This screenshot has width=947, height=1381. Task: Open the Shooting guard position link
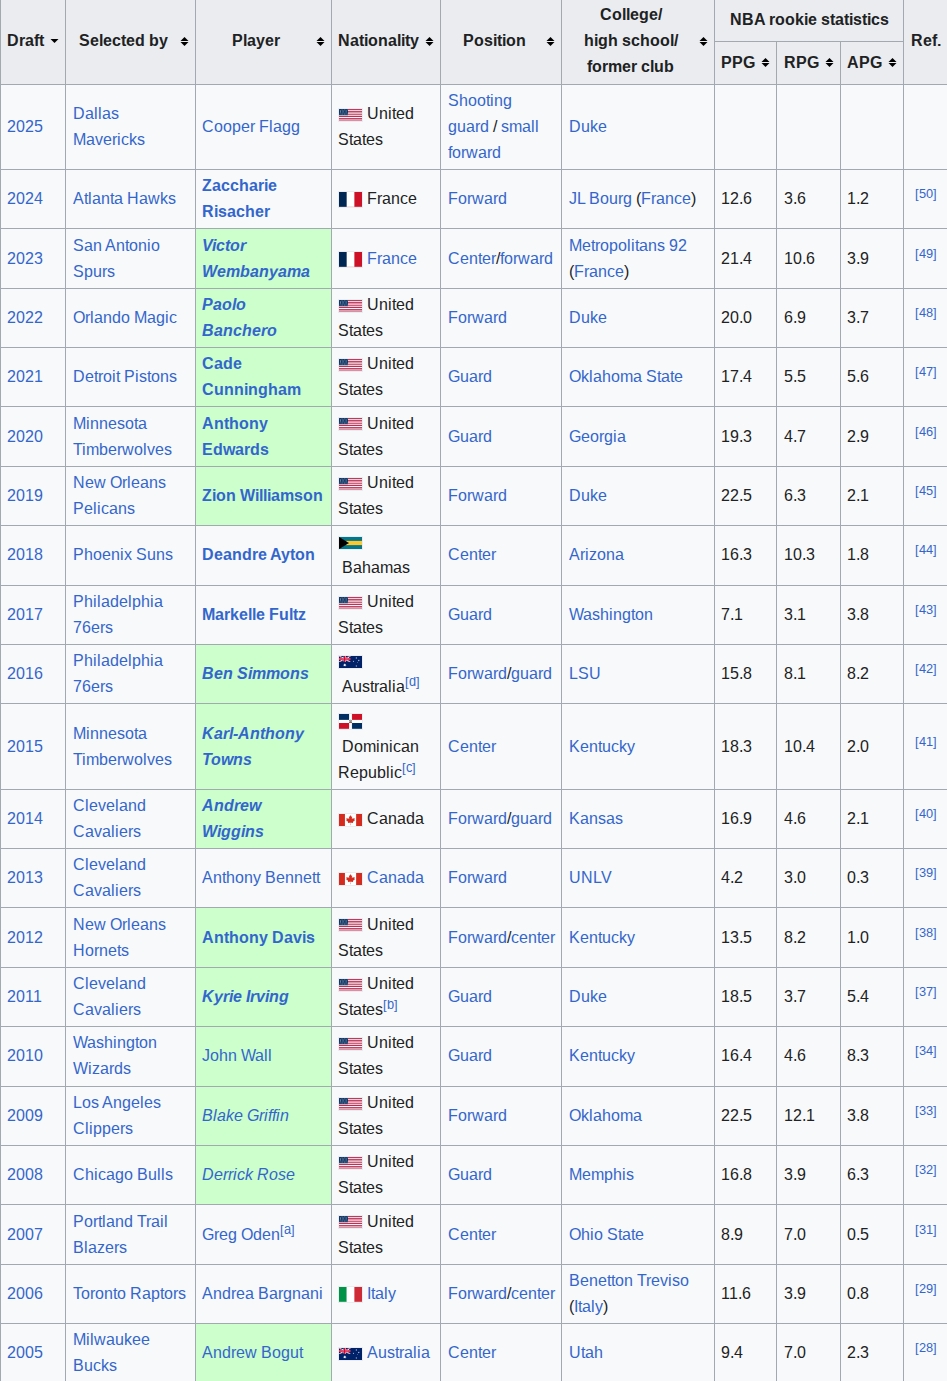pos(479,114)
